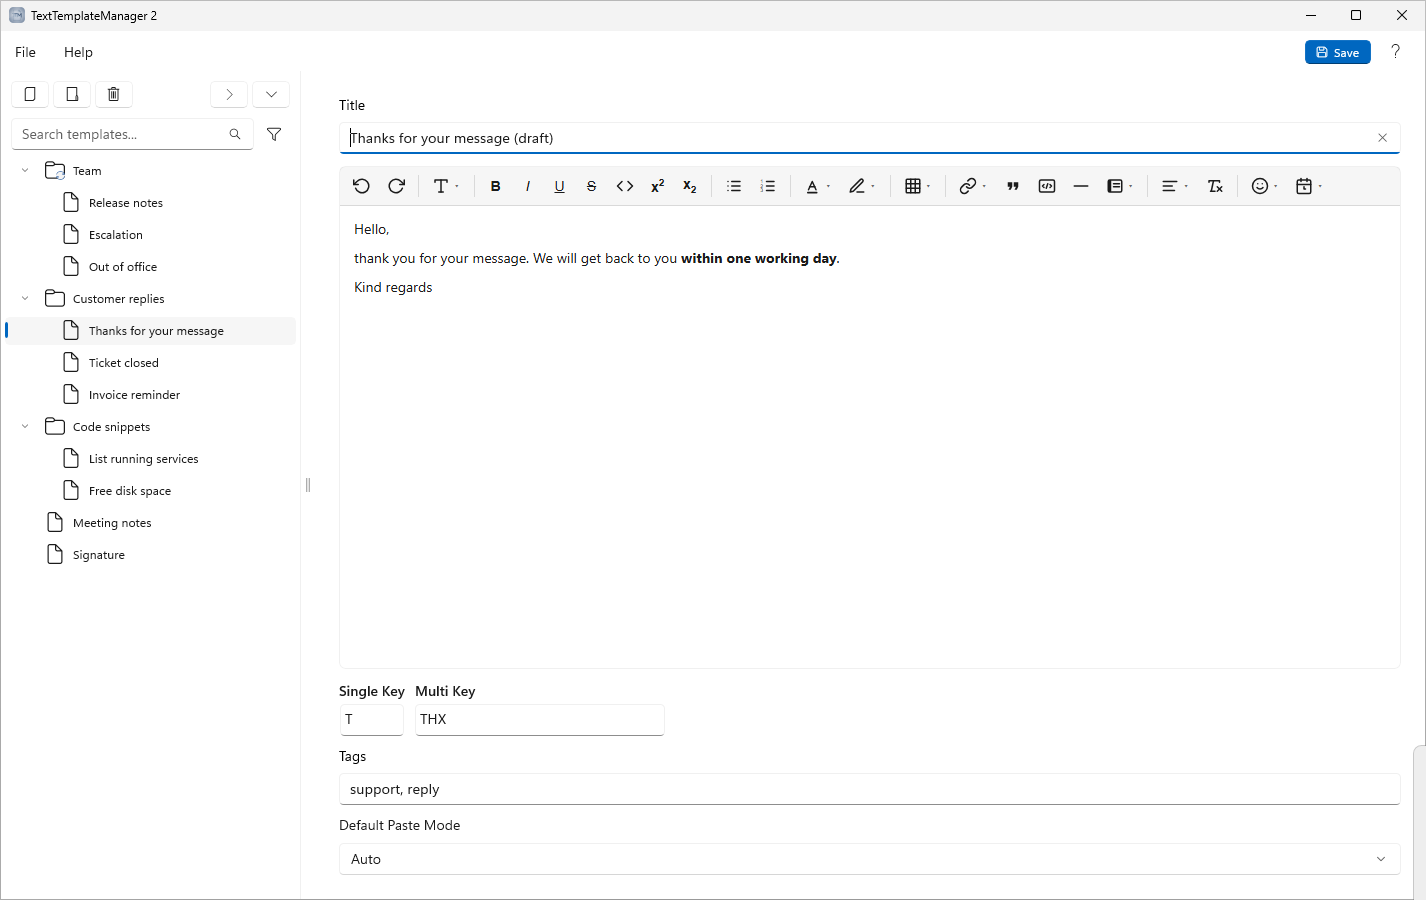Undo the last edit

pyautogui.click(x=362, y=186)
